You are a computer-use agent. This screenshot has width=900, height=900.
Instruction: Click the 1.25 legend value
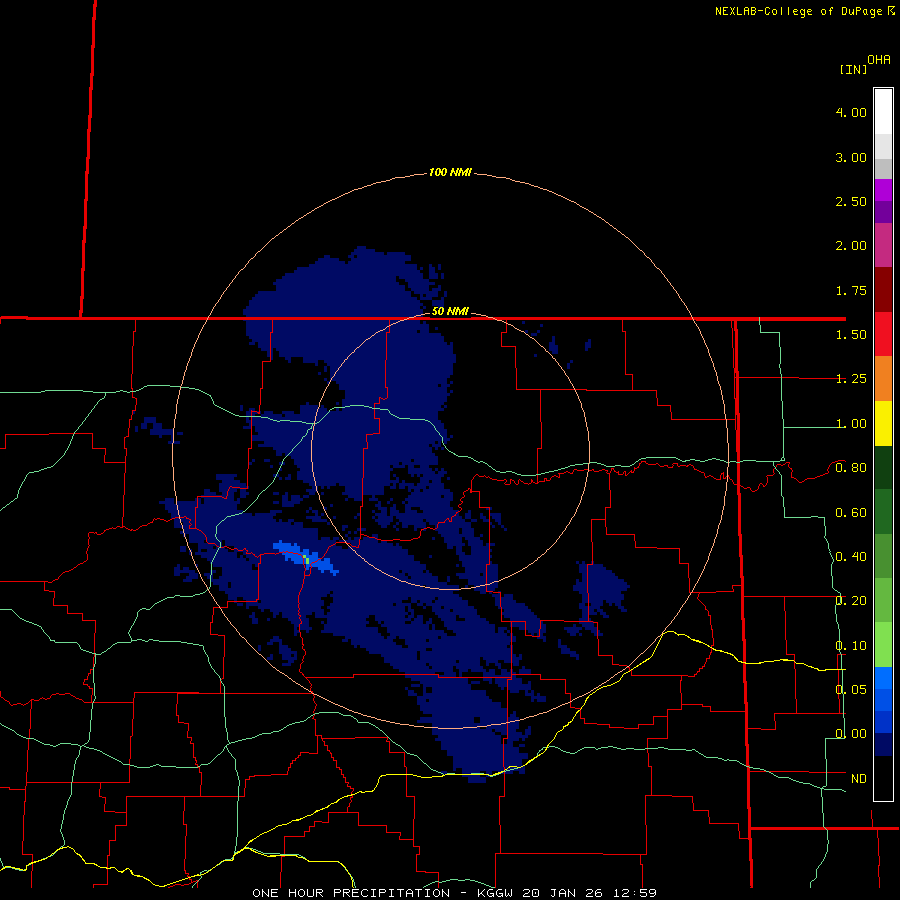point(851,379)
